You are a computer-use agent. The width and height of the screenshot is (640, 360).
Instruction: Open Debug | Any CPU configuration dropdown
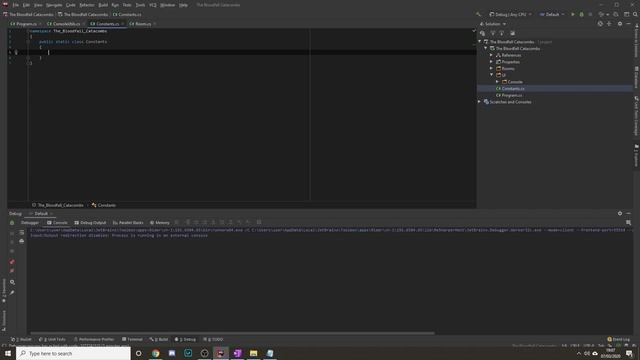coord(510,14)
